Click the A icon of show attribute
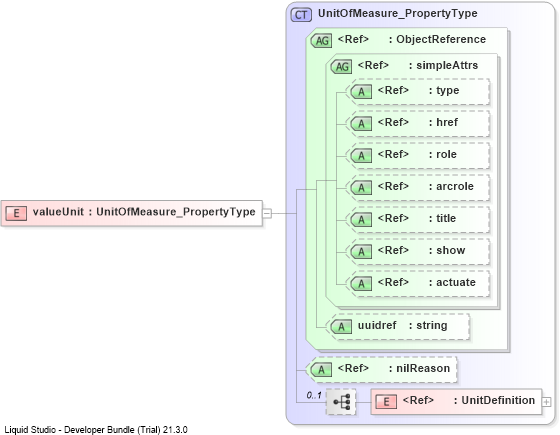This screenshot has width=560, height=435. point(361,251)
